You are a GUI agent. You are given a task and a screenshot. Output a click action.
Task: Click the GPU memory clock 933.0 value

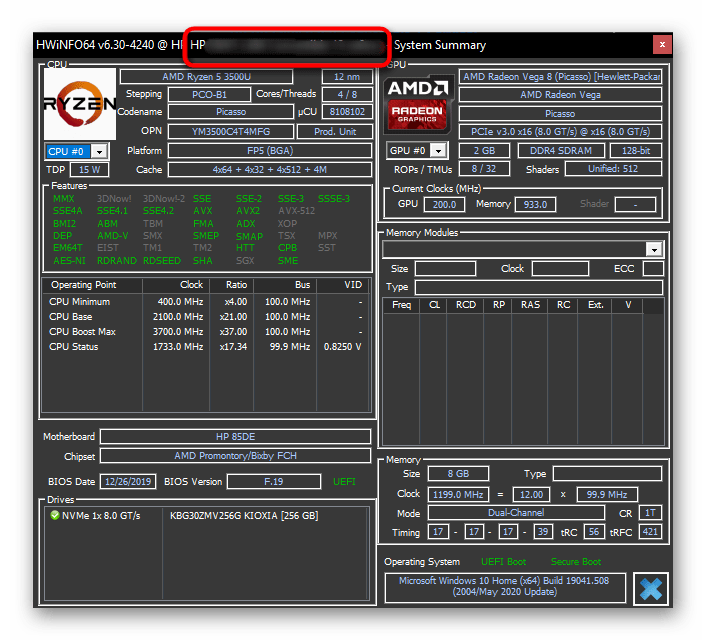[535, 205]
